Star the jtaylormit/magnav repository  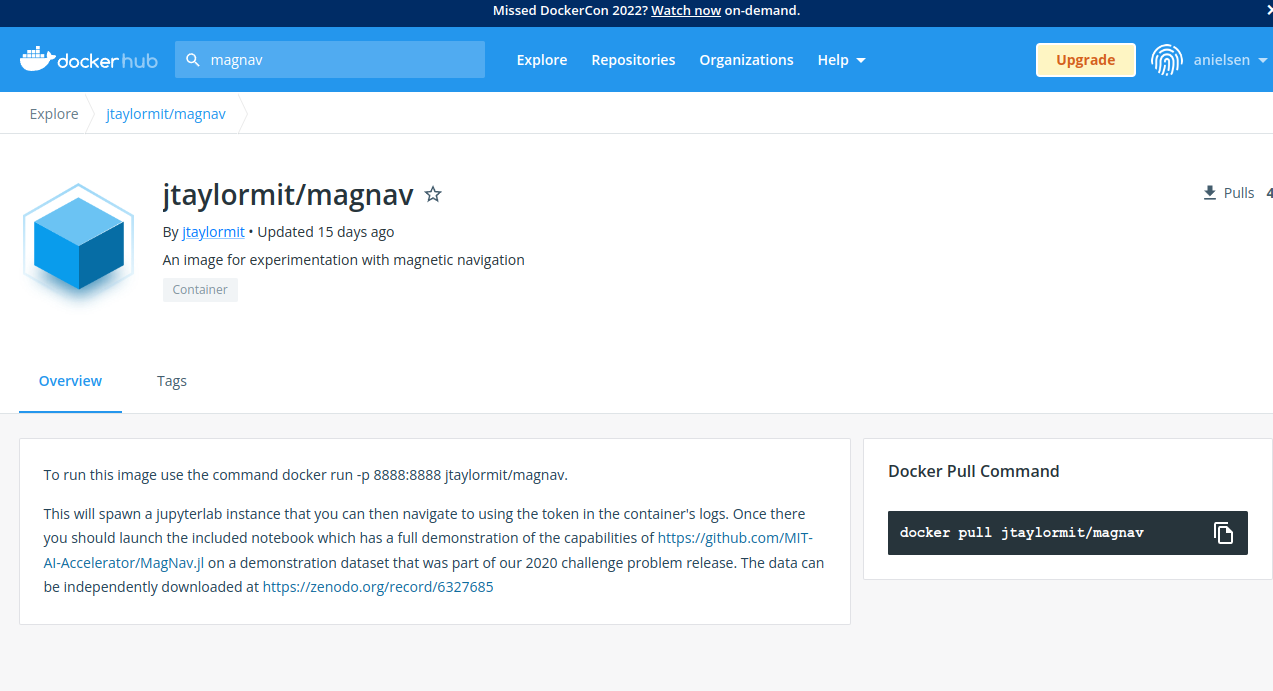(433, 194)
